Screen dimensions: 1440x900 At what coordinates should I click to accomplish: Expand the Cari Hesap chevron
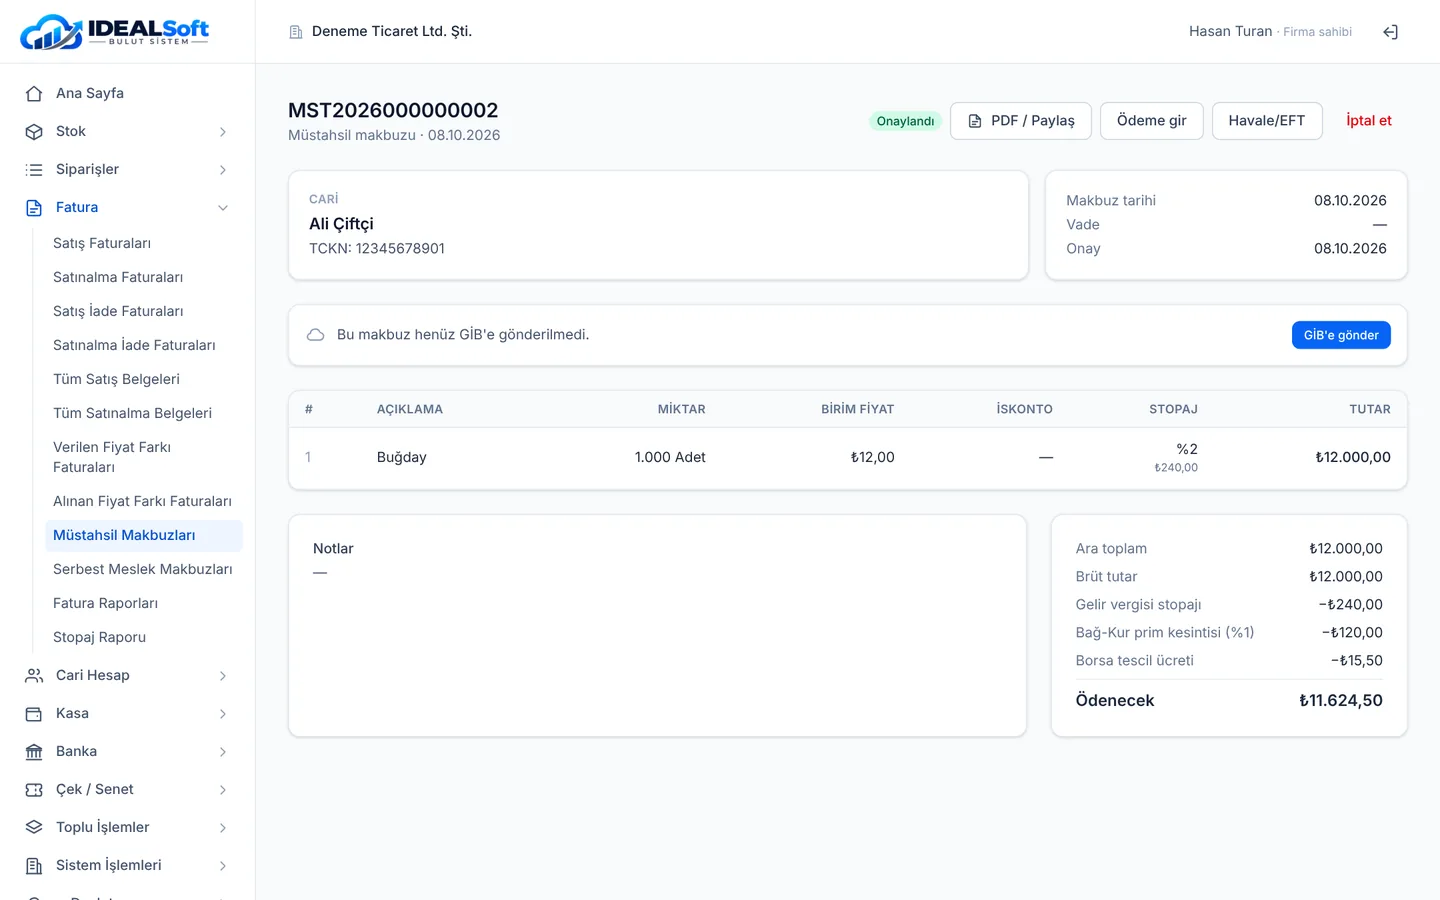point(223,675)
